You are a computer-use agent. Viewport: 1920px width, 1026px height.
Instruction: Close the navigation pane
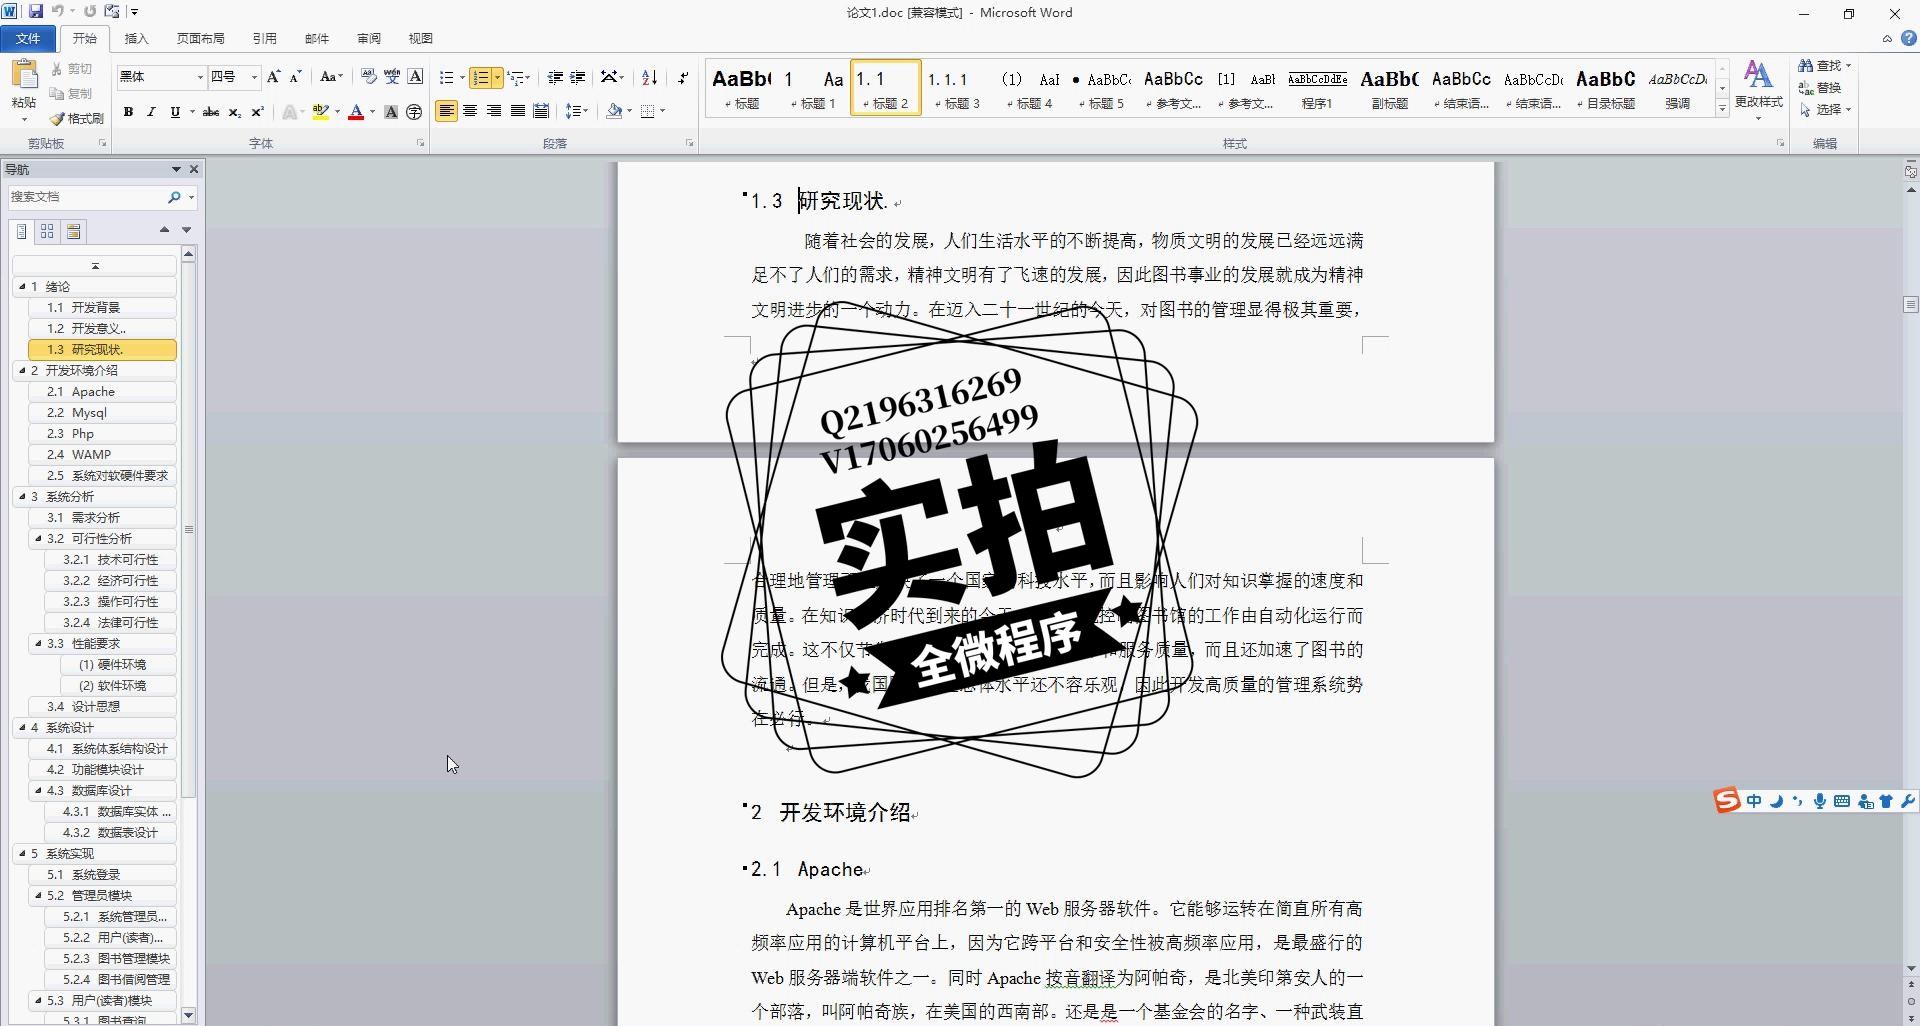(194, 169)
